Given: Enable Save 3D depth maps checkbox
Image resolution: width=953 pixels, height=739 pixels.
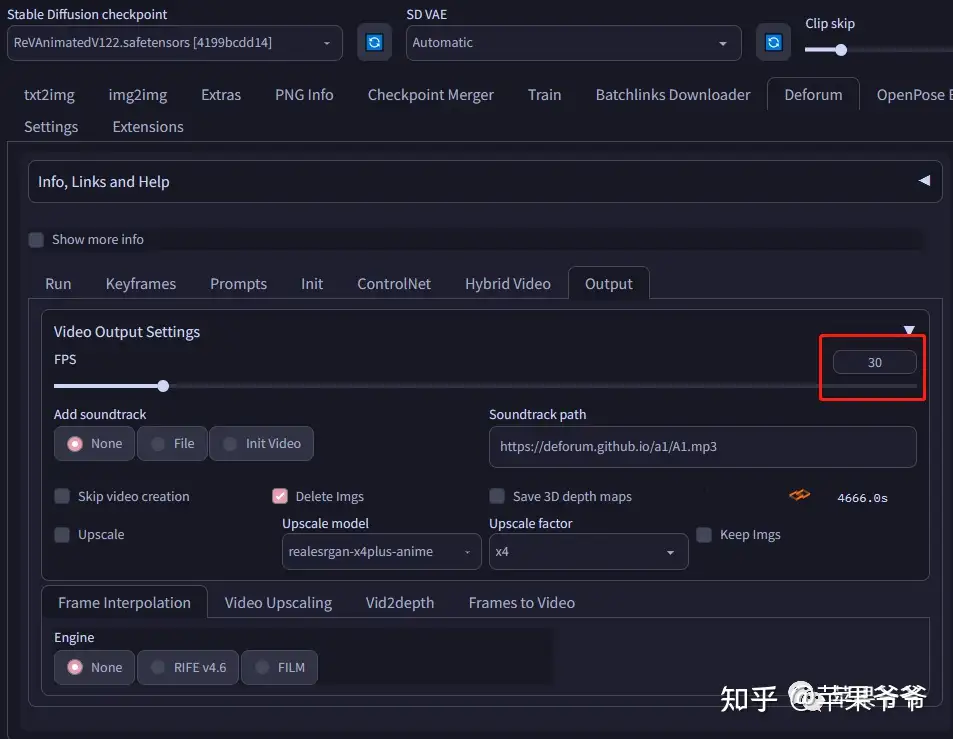Looking at the screenshot, I should 497,497.
